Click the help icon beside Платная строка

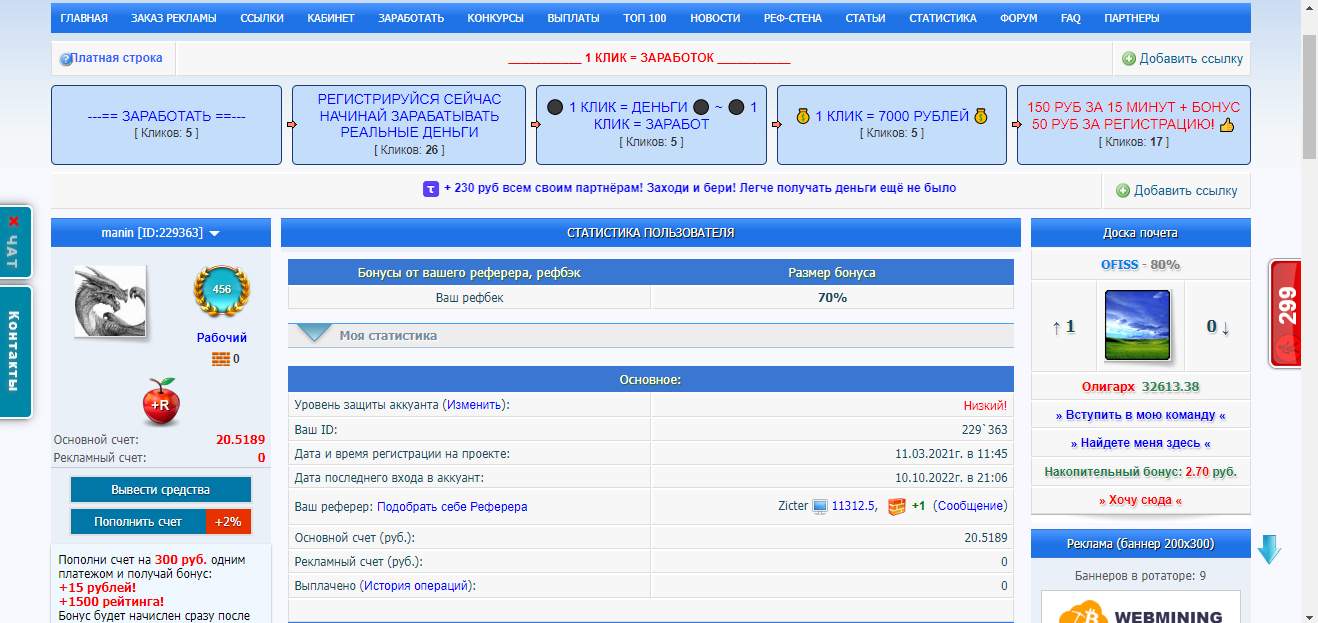66,59
